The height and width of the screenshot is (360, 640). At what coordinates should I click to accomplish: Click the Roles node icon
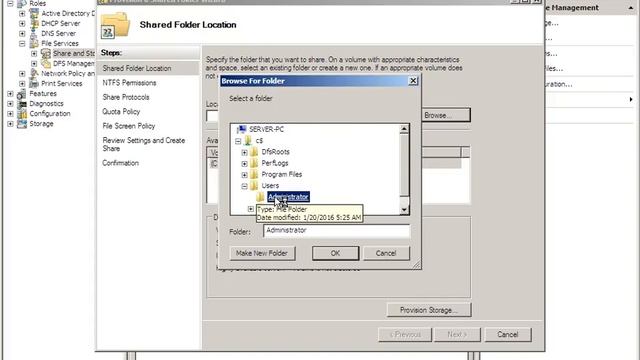[22, 4]
